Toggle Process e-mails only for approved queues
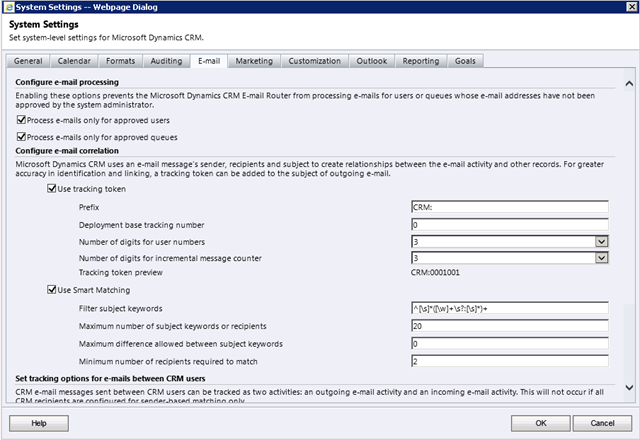640x440 pixels. 22,137
